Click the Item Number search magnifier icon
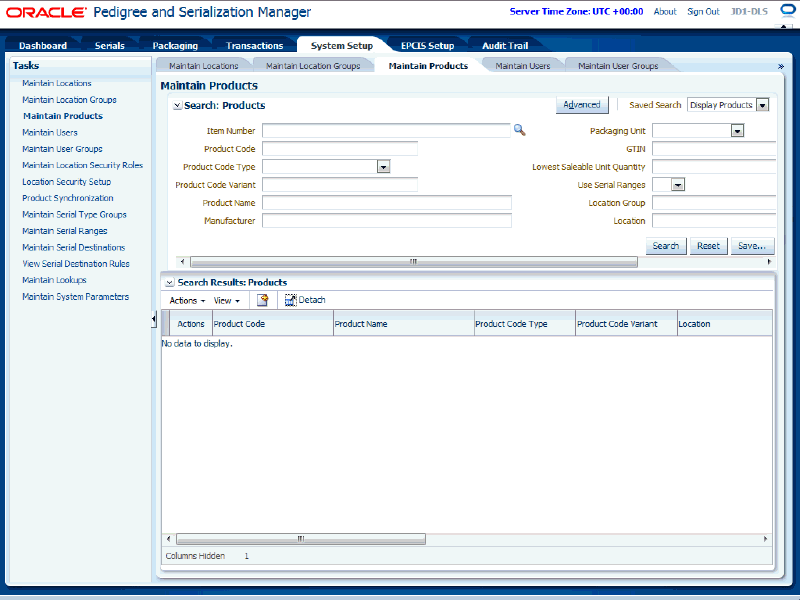 [519, 130]
